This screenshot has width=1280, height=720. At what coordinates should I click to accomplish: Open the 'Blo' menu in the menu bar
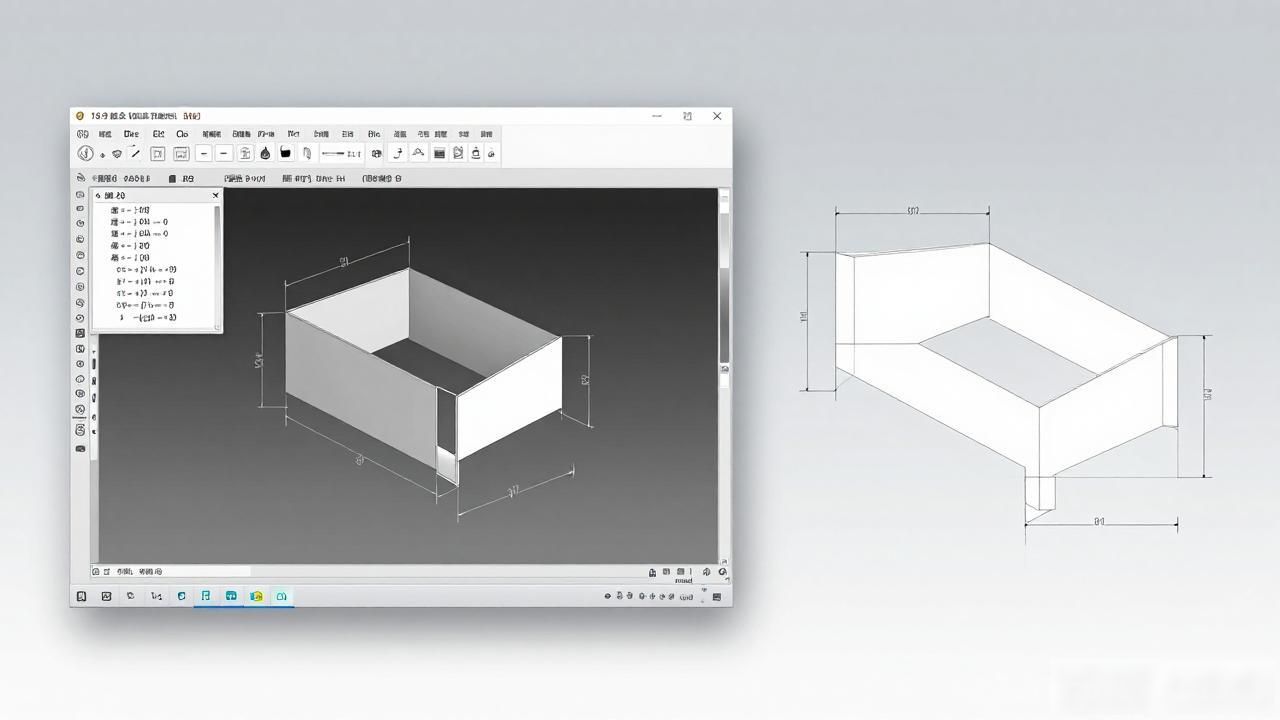pyautogui.click(x=374, y=134)
